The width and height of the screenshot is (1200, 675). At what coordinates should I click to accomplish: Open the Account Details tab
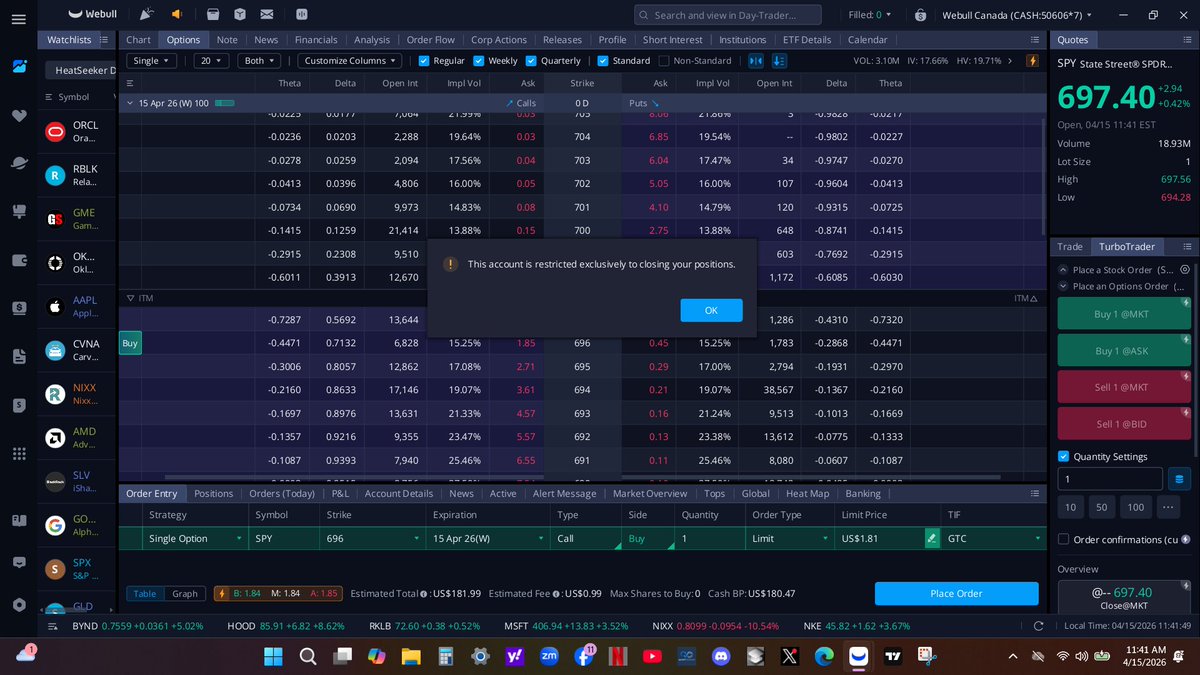[x=399, y=493]
